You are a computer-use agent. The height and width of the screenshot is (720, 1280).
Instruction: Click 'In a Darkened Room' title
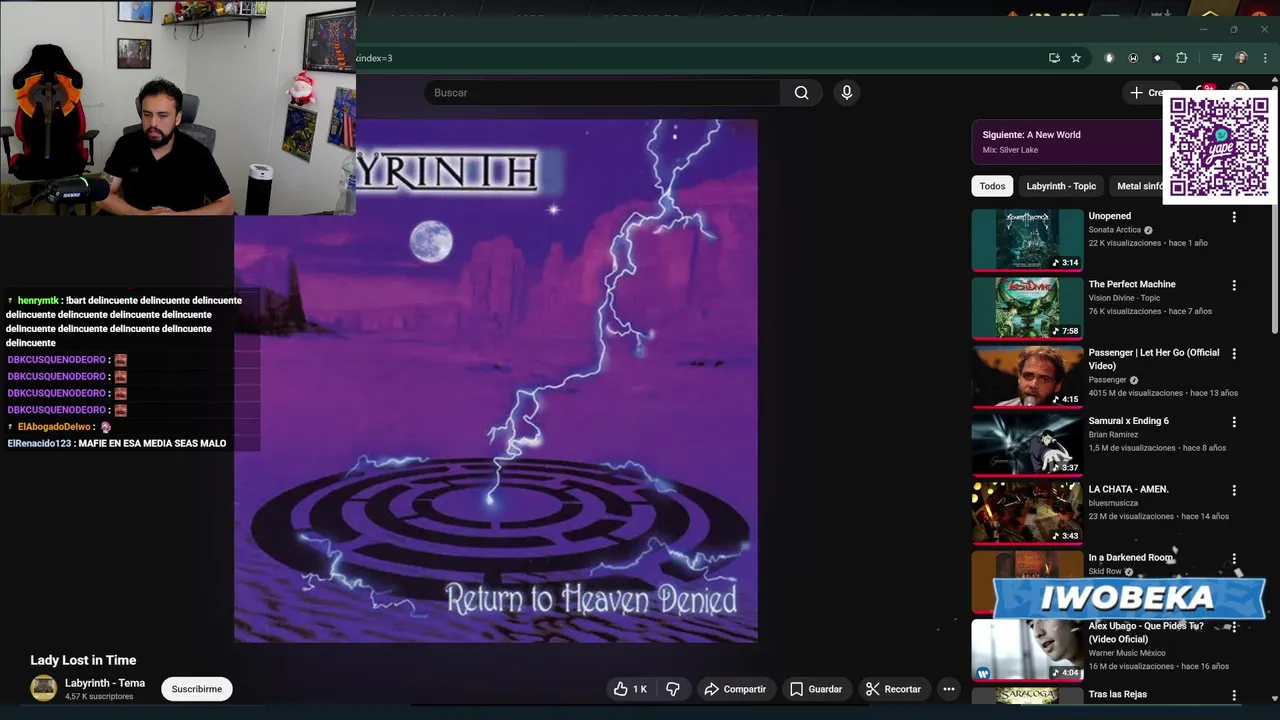pyautogui.click(x=1130, y=557)
